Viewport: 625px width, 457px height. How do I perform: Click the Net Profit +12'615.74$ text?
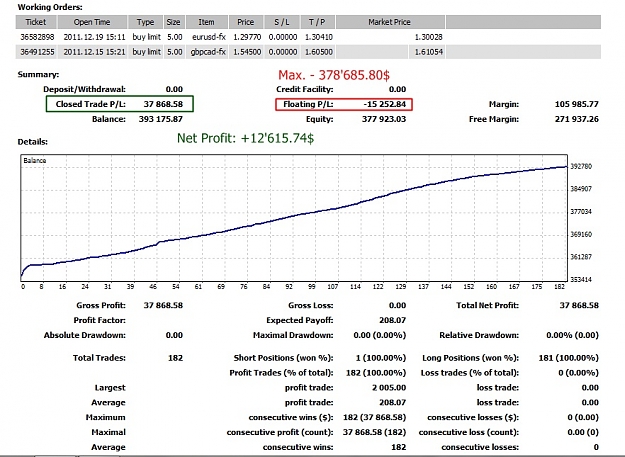[x=246, y=138]
